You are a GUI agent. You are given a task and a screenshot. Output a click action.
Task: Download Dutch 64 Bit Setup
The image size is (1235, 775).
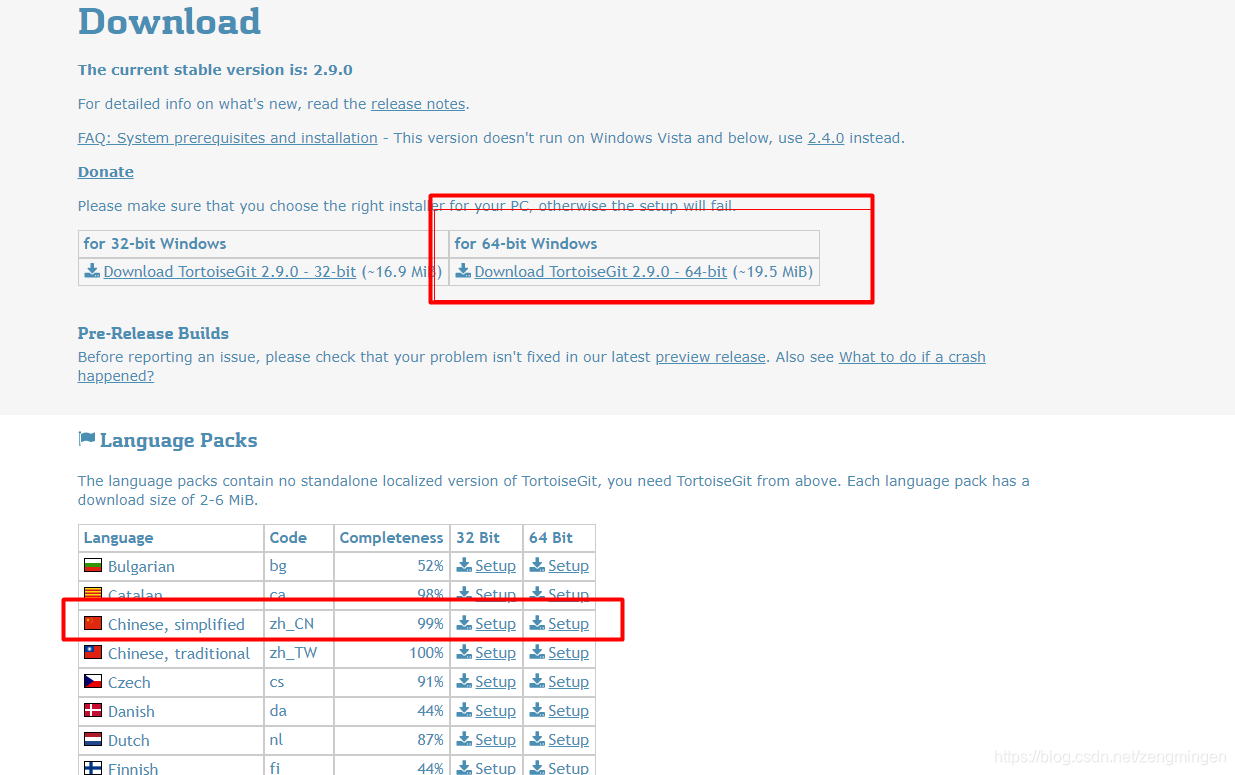568,740
